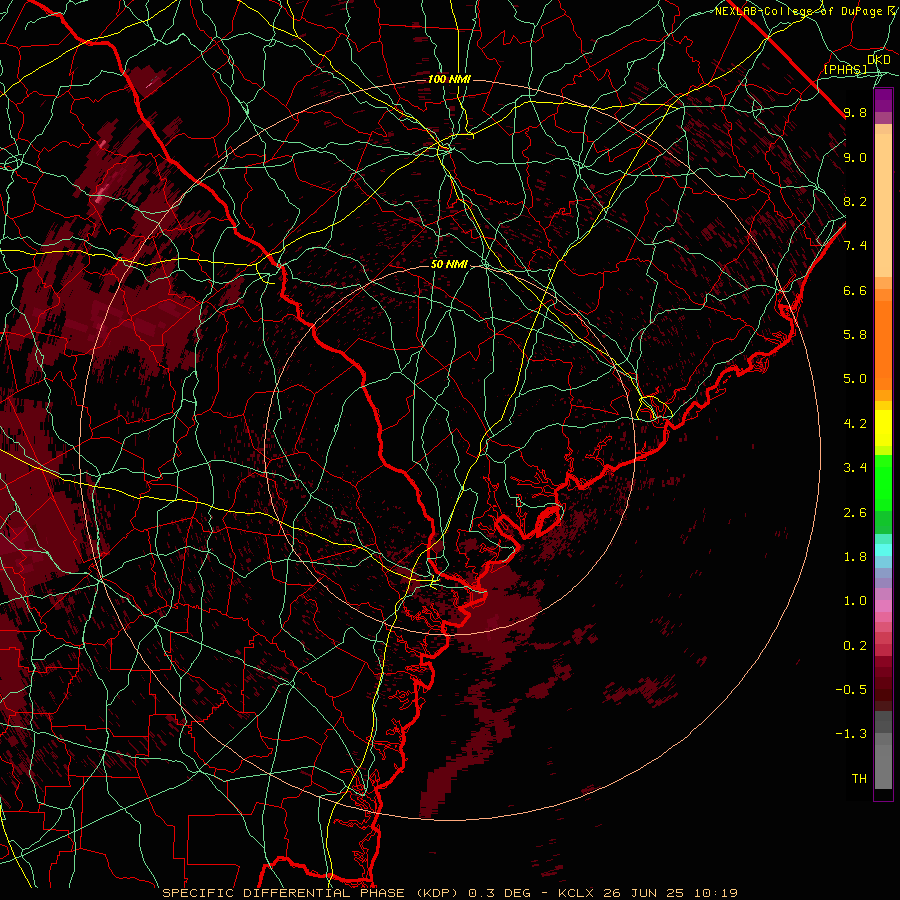Click the 1.8 value on the color scale
This screenshot has height=900, width=900.
tap(855, 557)
